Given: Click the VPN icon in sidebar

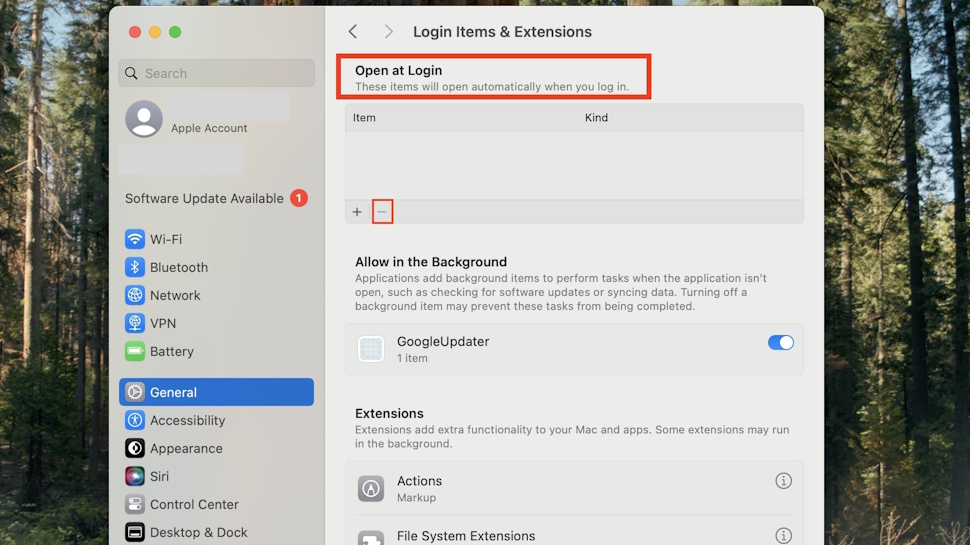Looking at the screenshot, I should pos(134,323).
